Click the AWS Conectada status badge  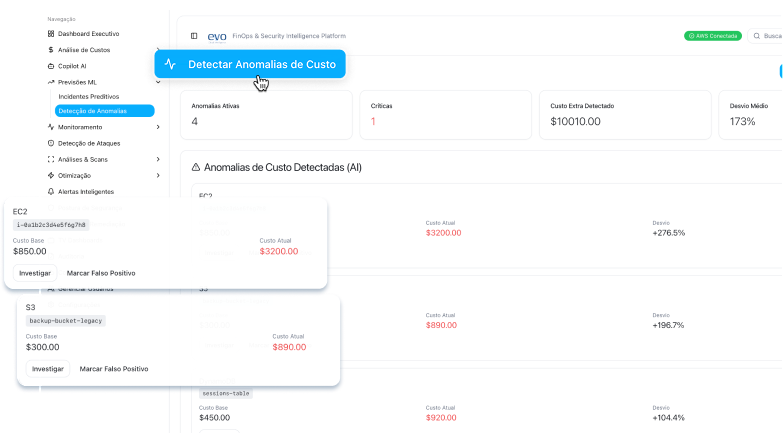713,36
